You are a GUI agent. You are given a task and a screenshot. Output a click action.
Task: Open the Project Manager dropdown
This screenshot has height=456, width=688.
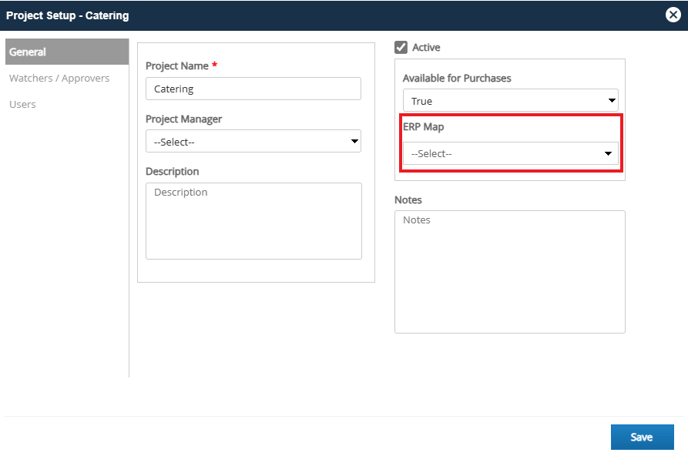[x=253, y=141]
